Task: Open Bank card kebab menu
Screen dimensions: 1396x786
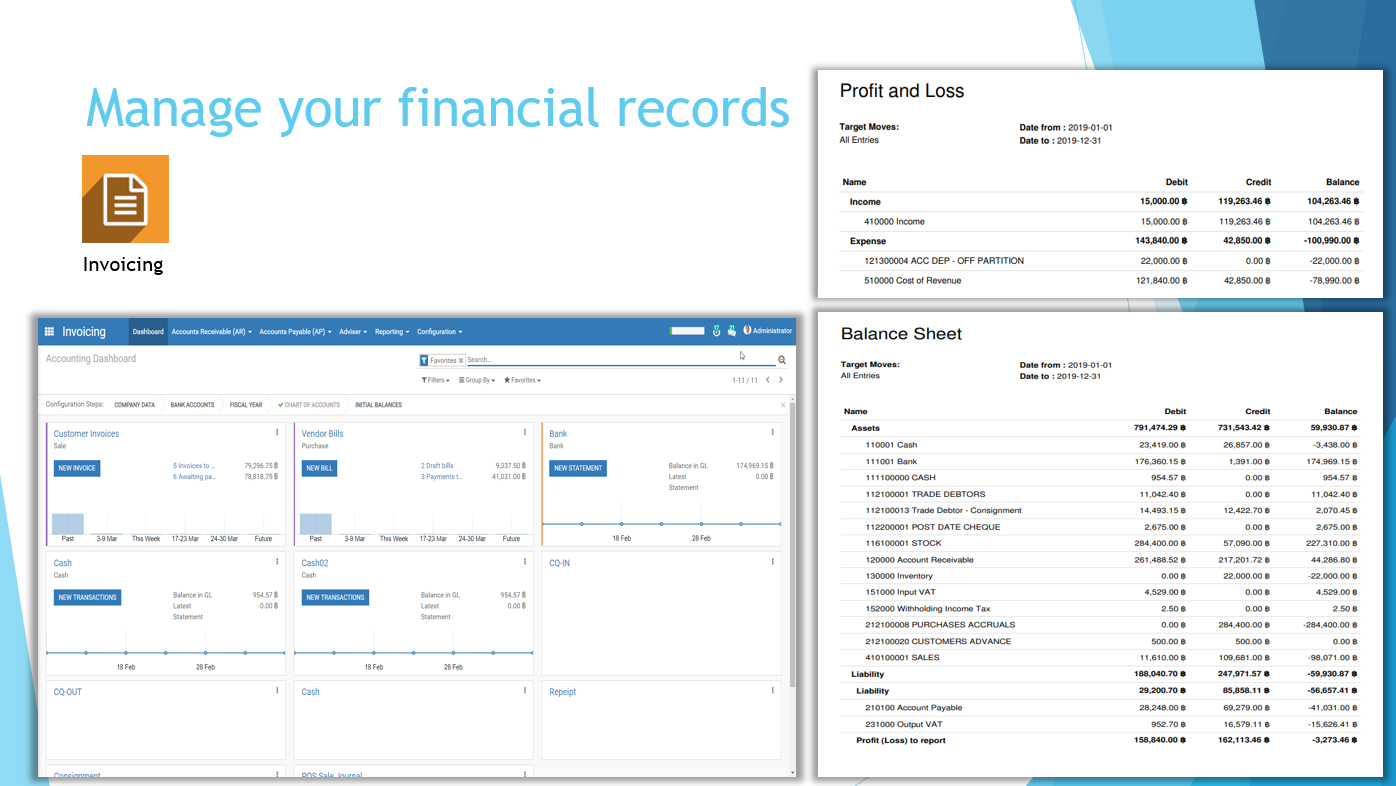Action: [773, 433]
